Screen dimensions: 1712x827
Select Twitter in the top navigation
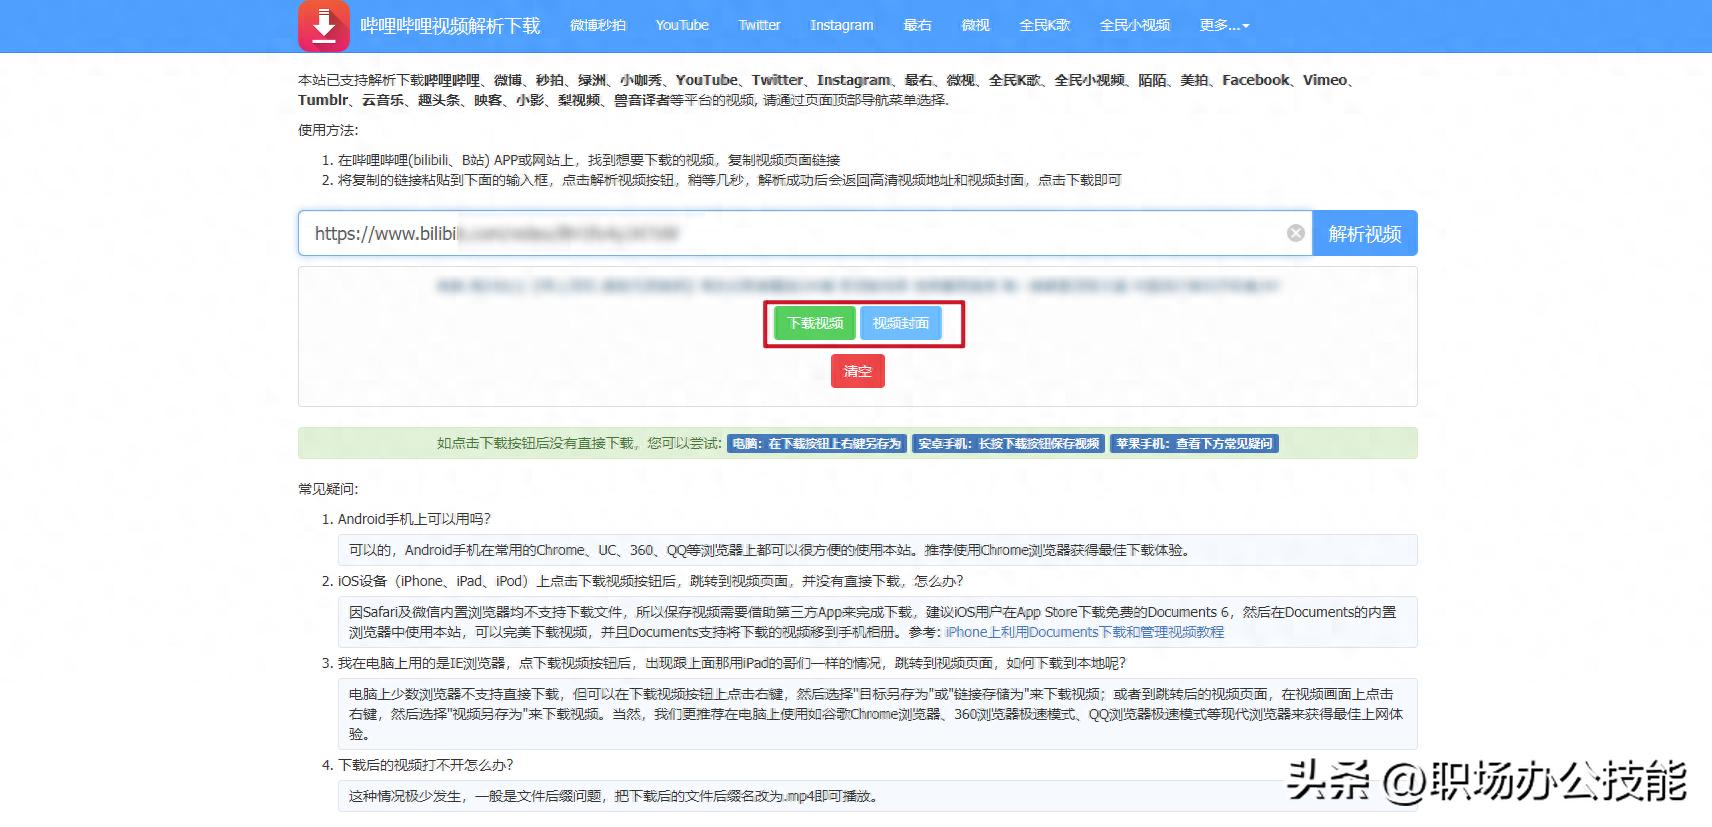click(759, 25)
